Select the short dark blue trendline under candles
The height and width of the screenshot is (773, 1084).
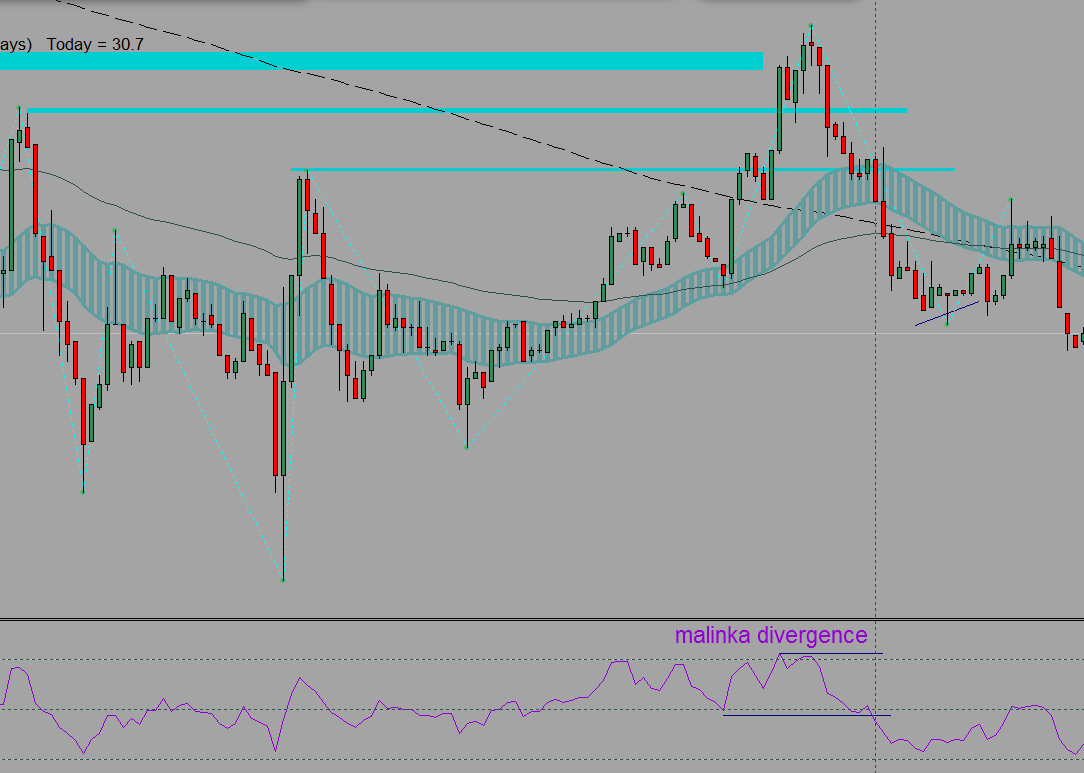click(x=946, y=313)
